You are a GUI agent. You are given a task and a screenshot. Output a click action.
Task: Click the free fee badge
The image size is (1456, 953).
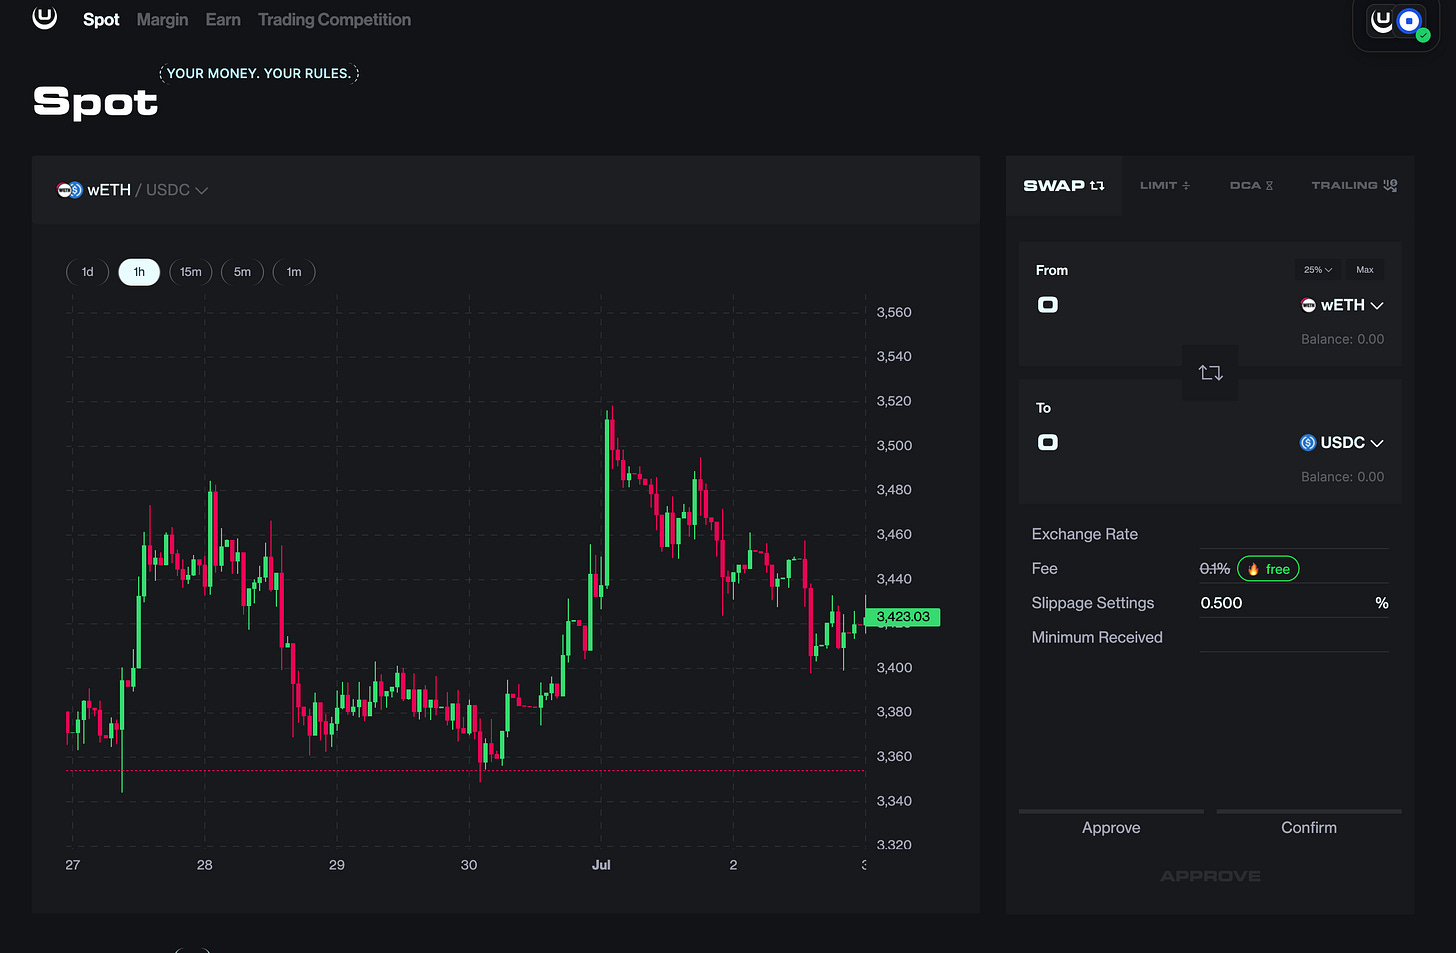point(1268,569)
